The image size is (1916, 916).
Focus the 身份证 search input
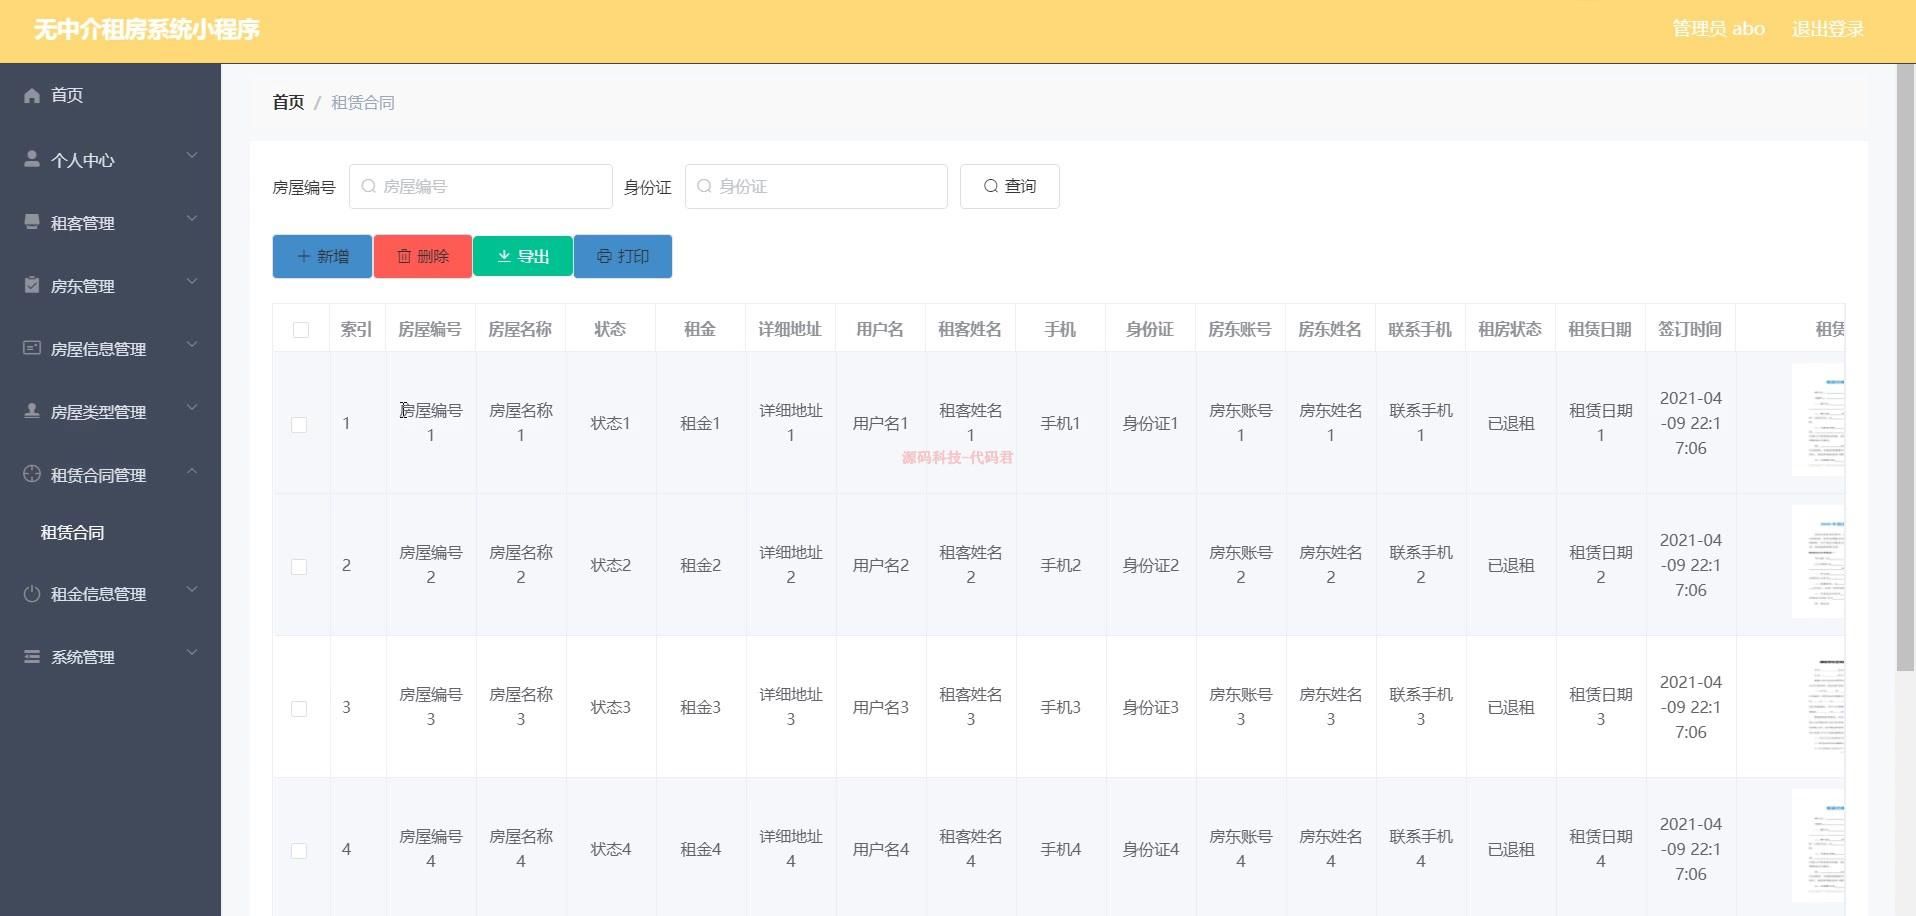click(816, 186)
